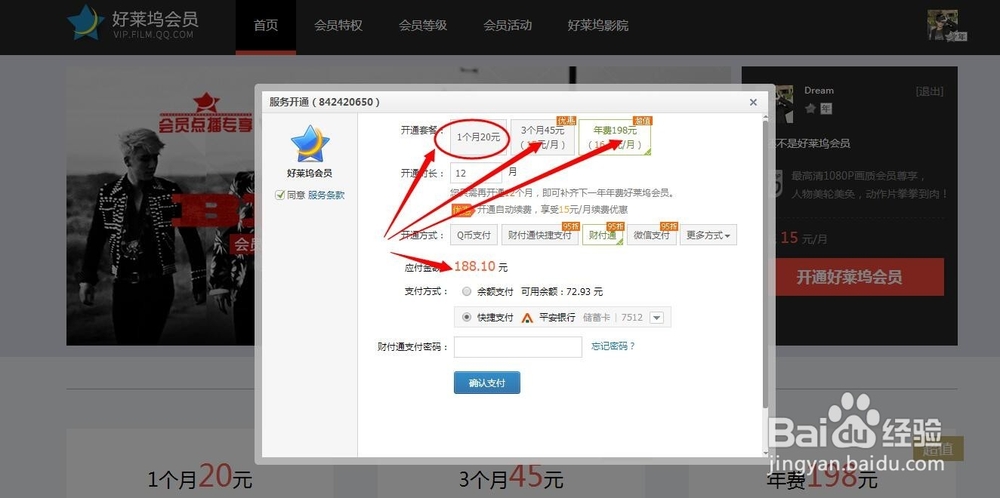Select 快捷支付 radio option
Screen dimensions: 1000x498
click(467, 318)
